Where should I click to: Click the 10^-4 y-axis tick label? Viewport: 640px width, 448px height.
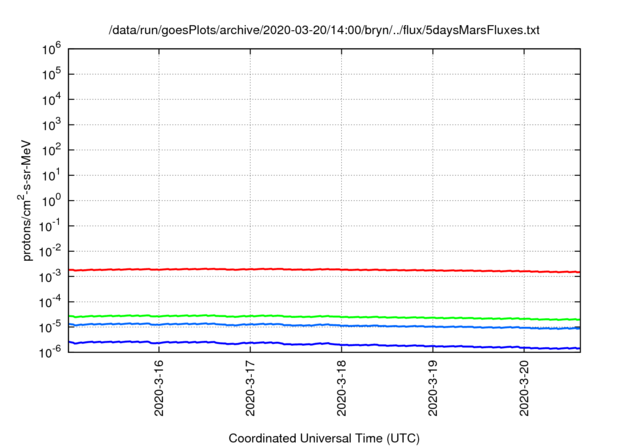click(x=50, y=302)
